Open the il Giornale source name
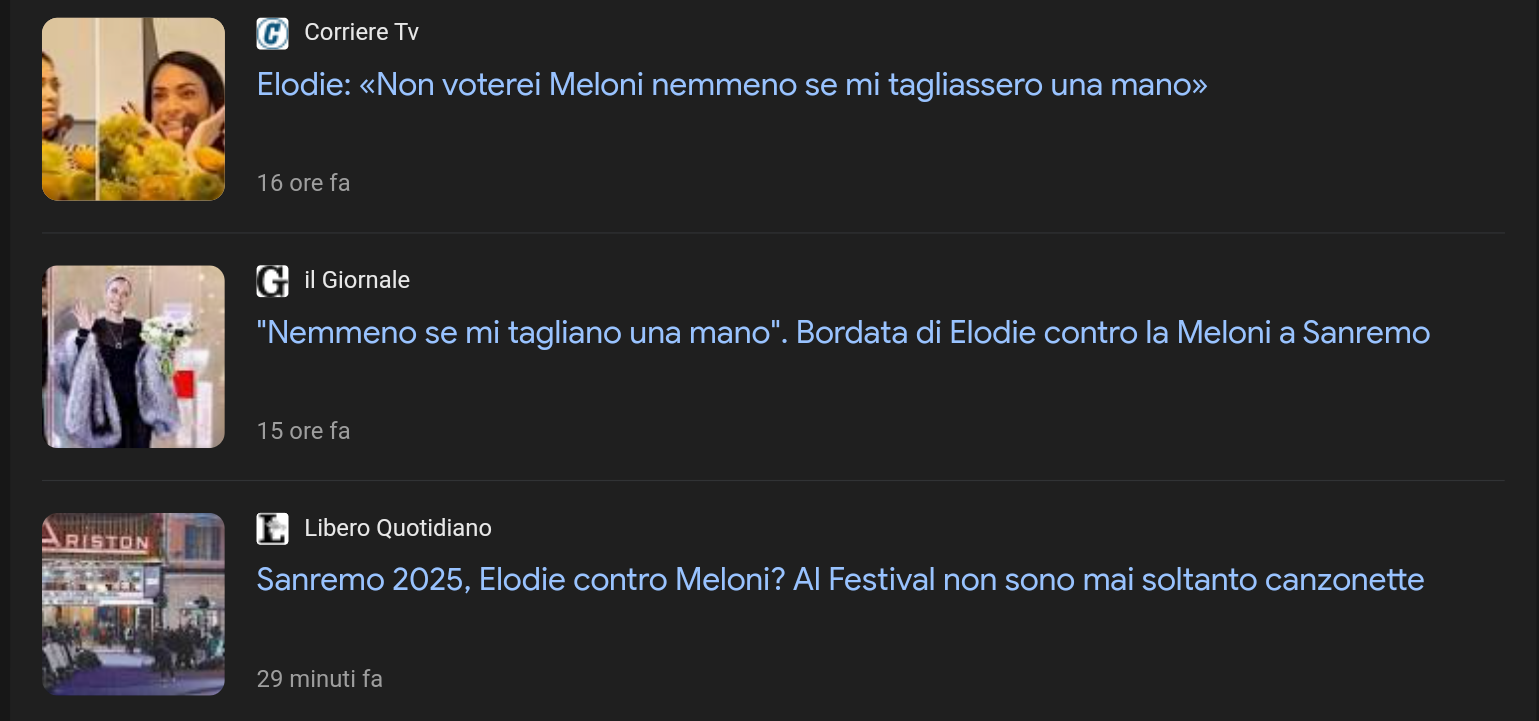This screenshot has height=721, width=1539. click(356, 281)
